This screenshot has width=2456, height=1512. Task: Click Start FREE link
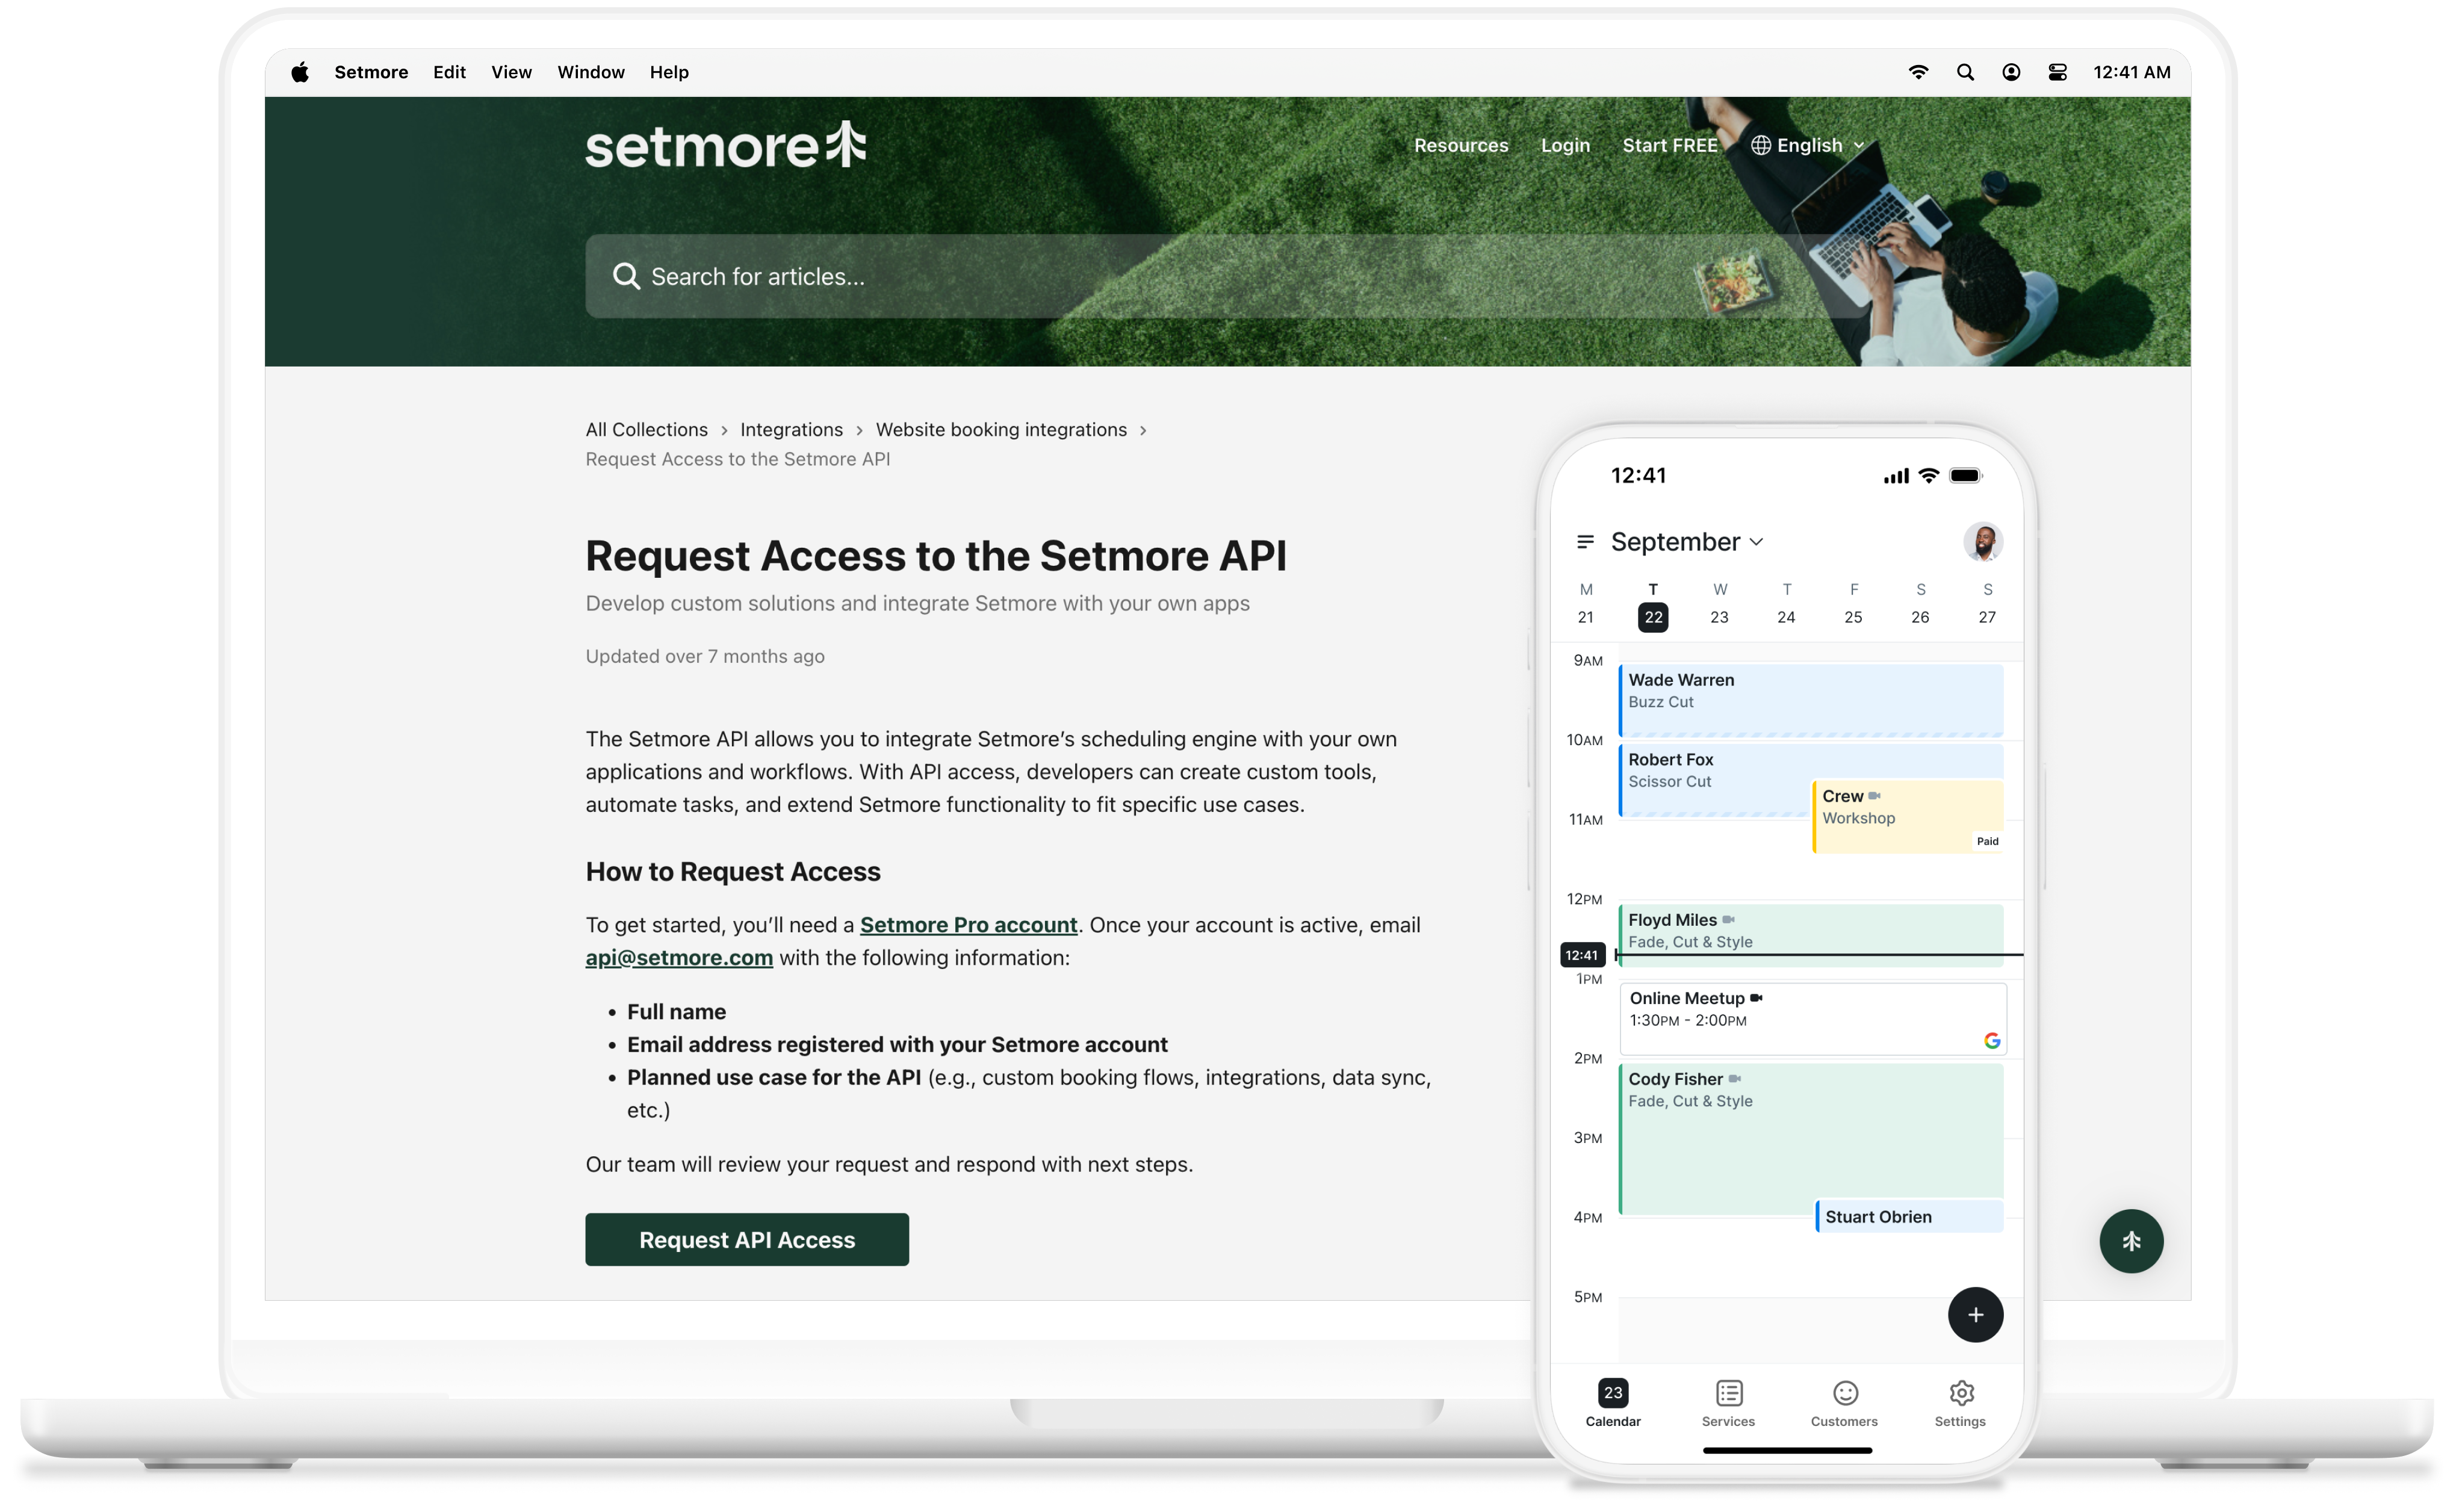(1670, 145)
